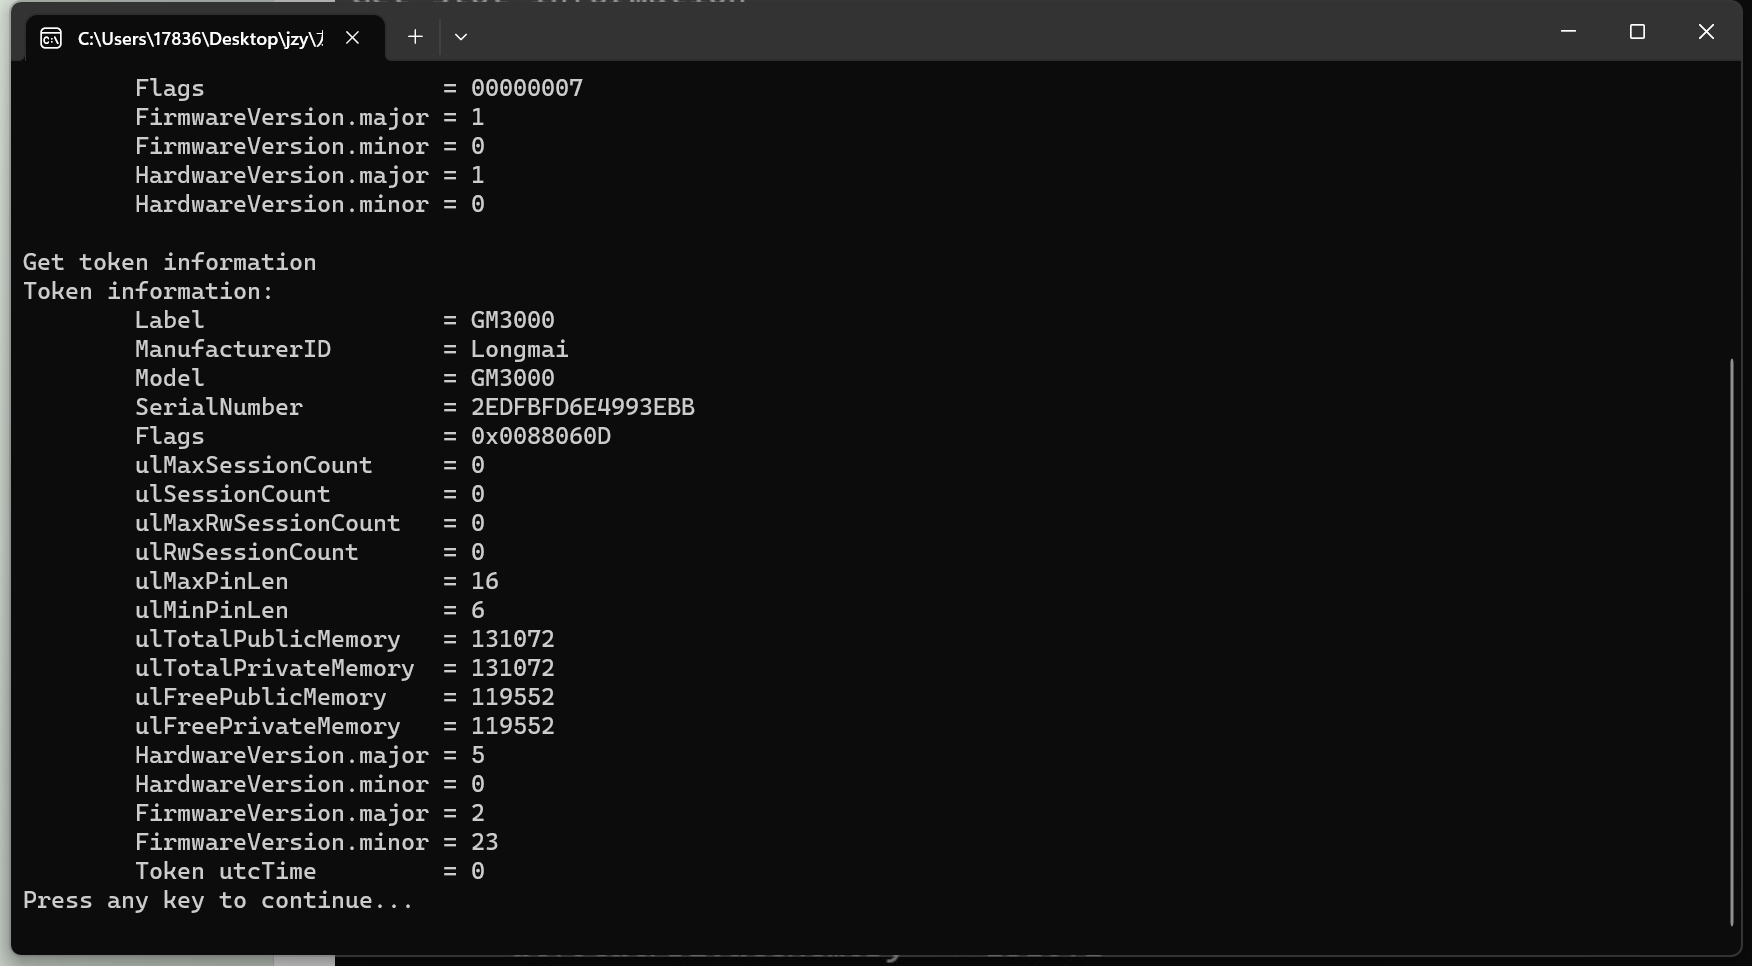Click the 'Get token information' line
The height and width of the screenshot is (966, 1752).
tap(169, 262)
